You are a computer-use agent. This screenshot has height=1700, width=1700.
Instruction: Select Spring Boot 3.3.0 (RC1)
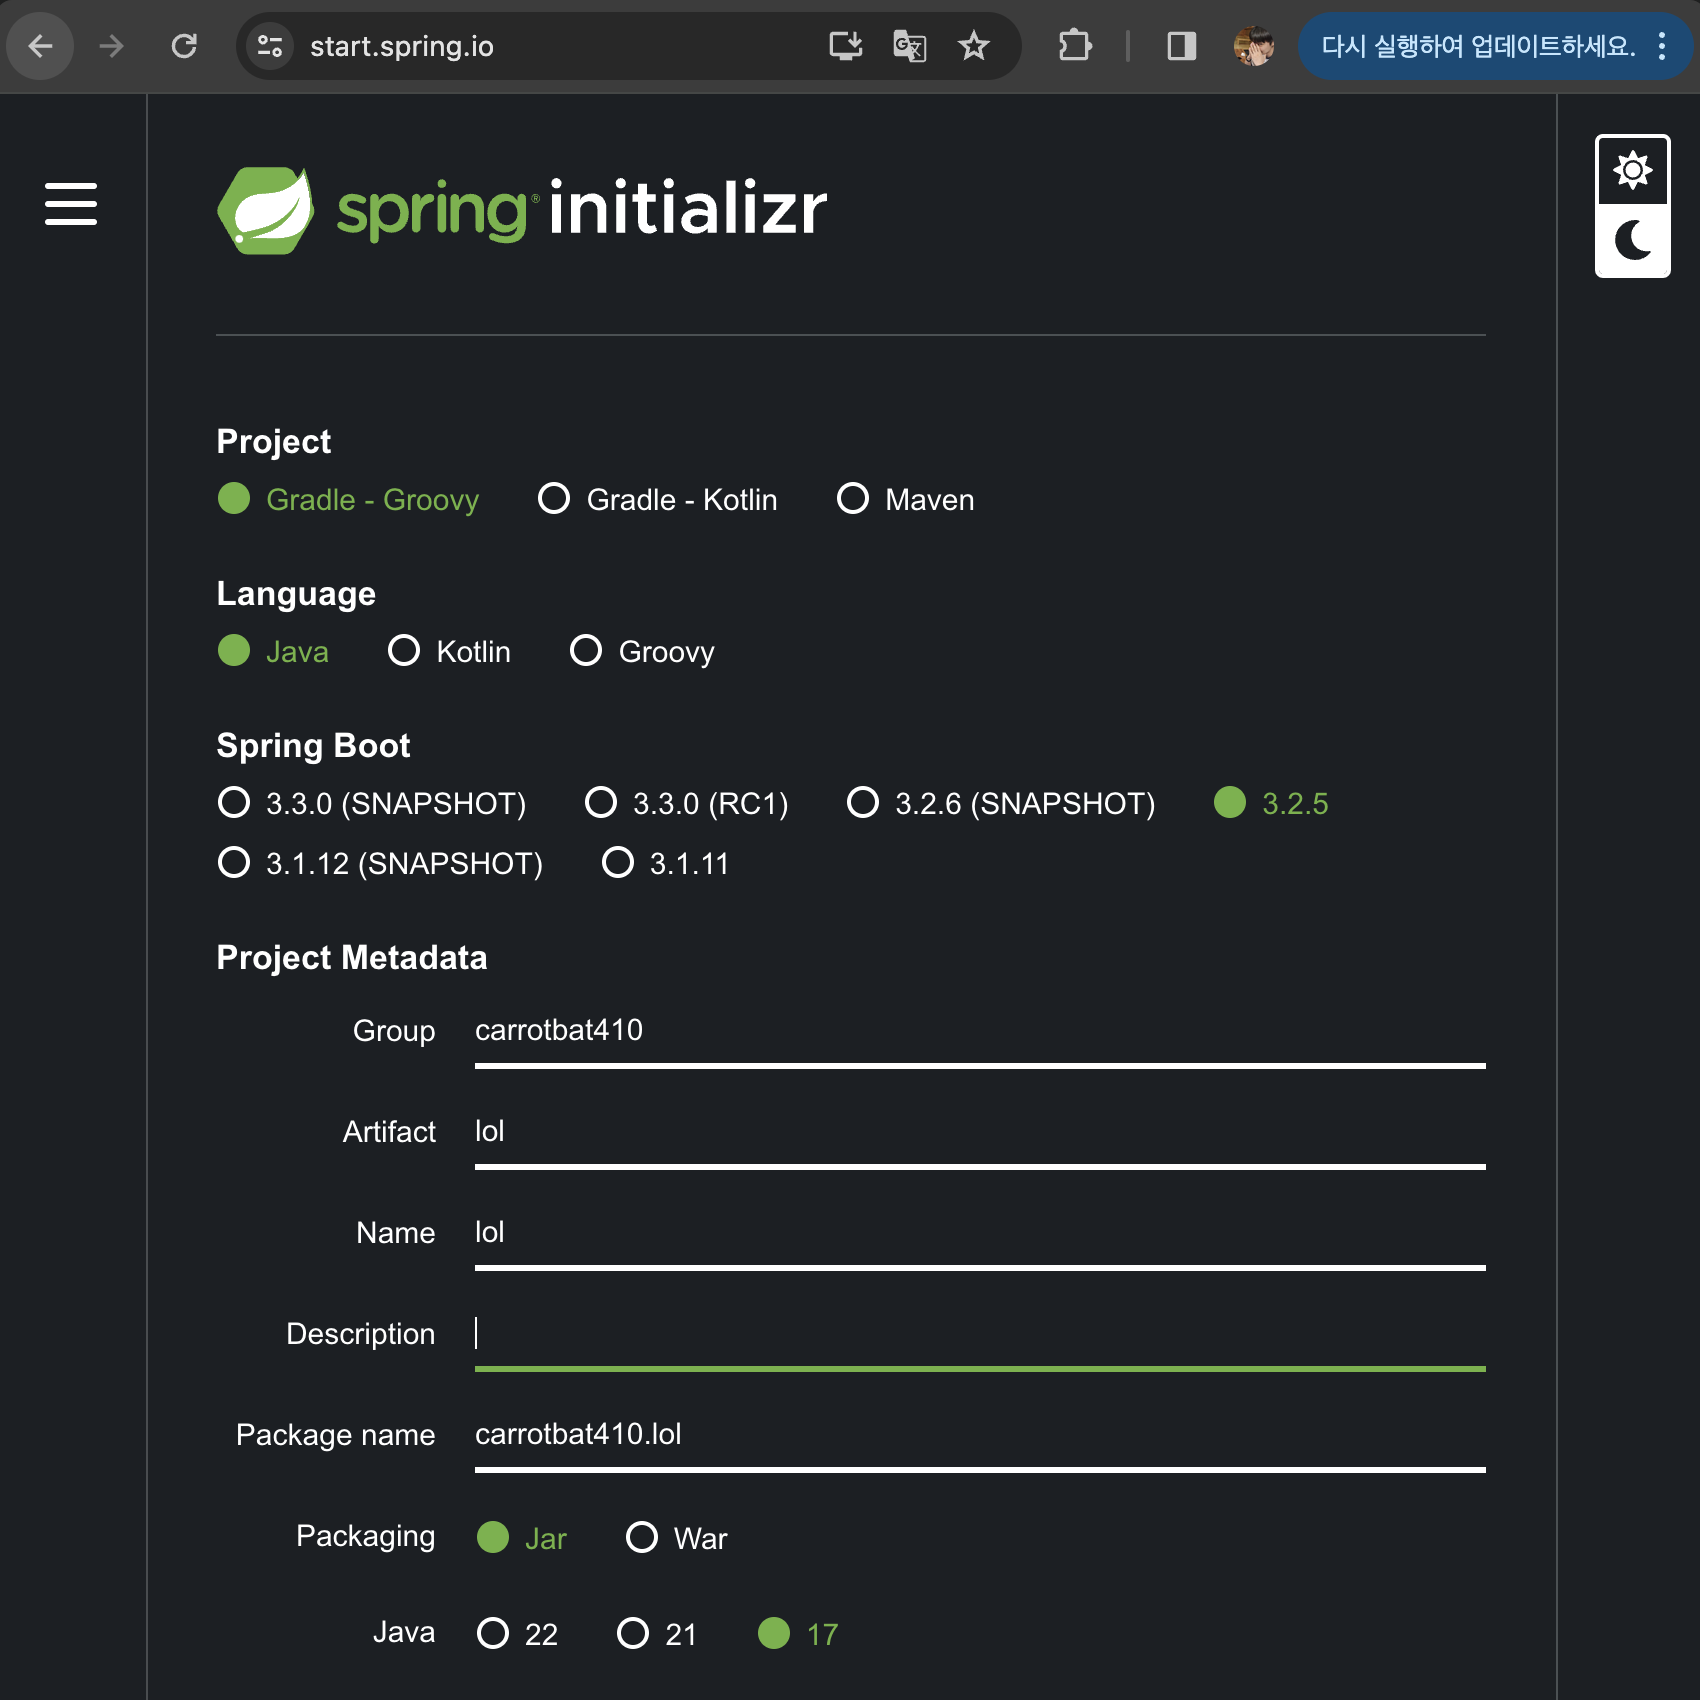click(x=601, y=802)
